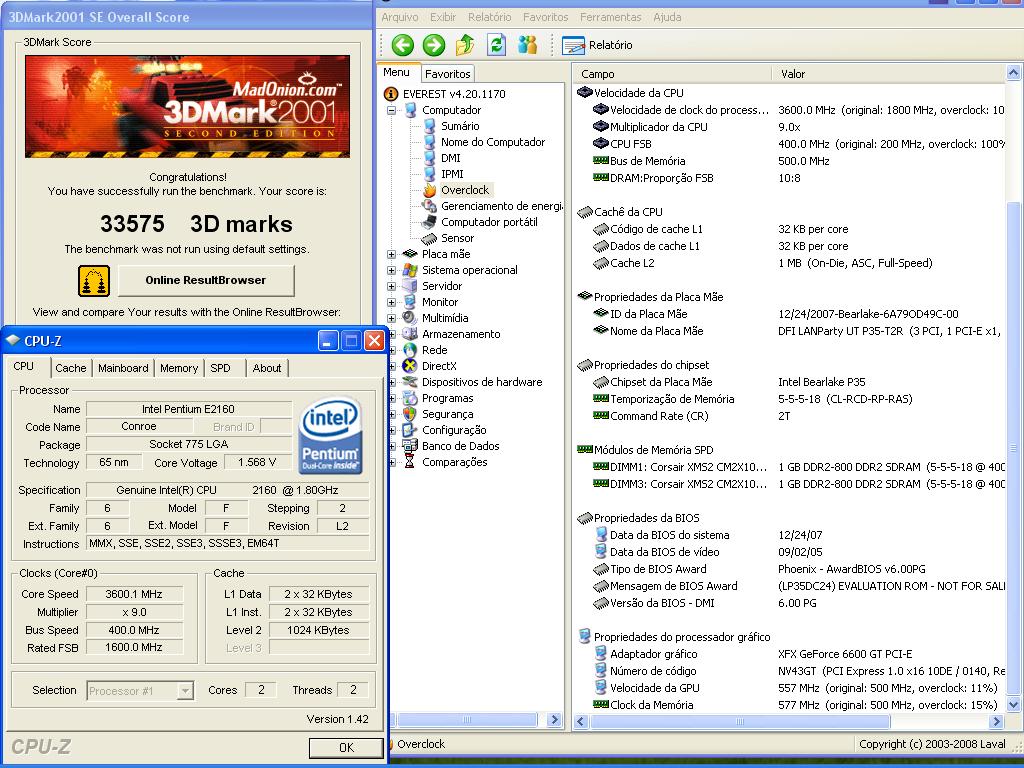Open the Processor #1 selection dropdown

pyautogui.click(x=185, y=690)
